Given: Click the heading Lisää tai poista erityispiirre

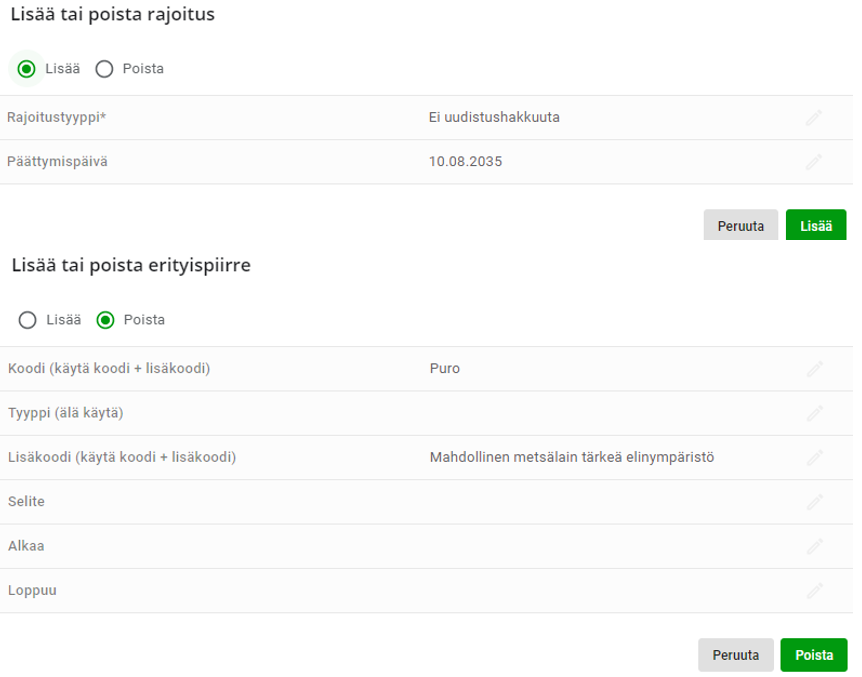Looking at the screenshot, I should coord(131,265).
